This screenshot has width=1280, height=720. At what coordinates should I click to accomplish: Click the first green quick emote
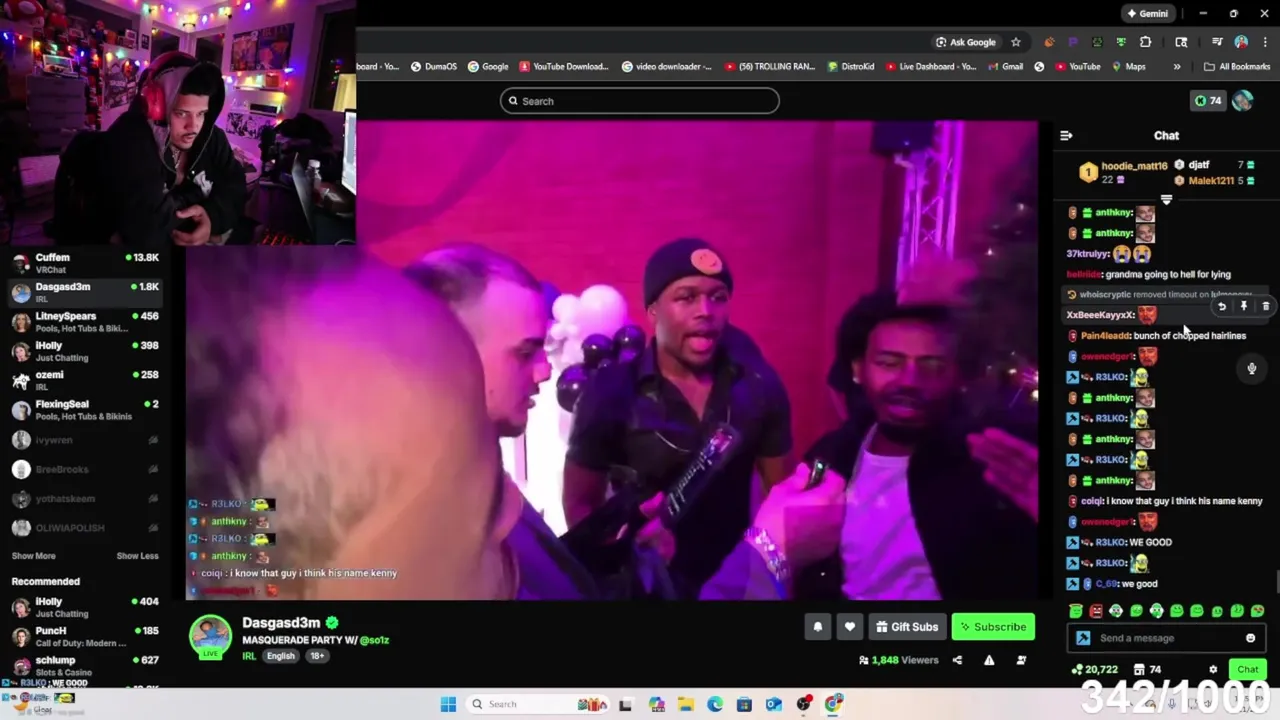click(1076, 611)
